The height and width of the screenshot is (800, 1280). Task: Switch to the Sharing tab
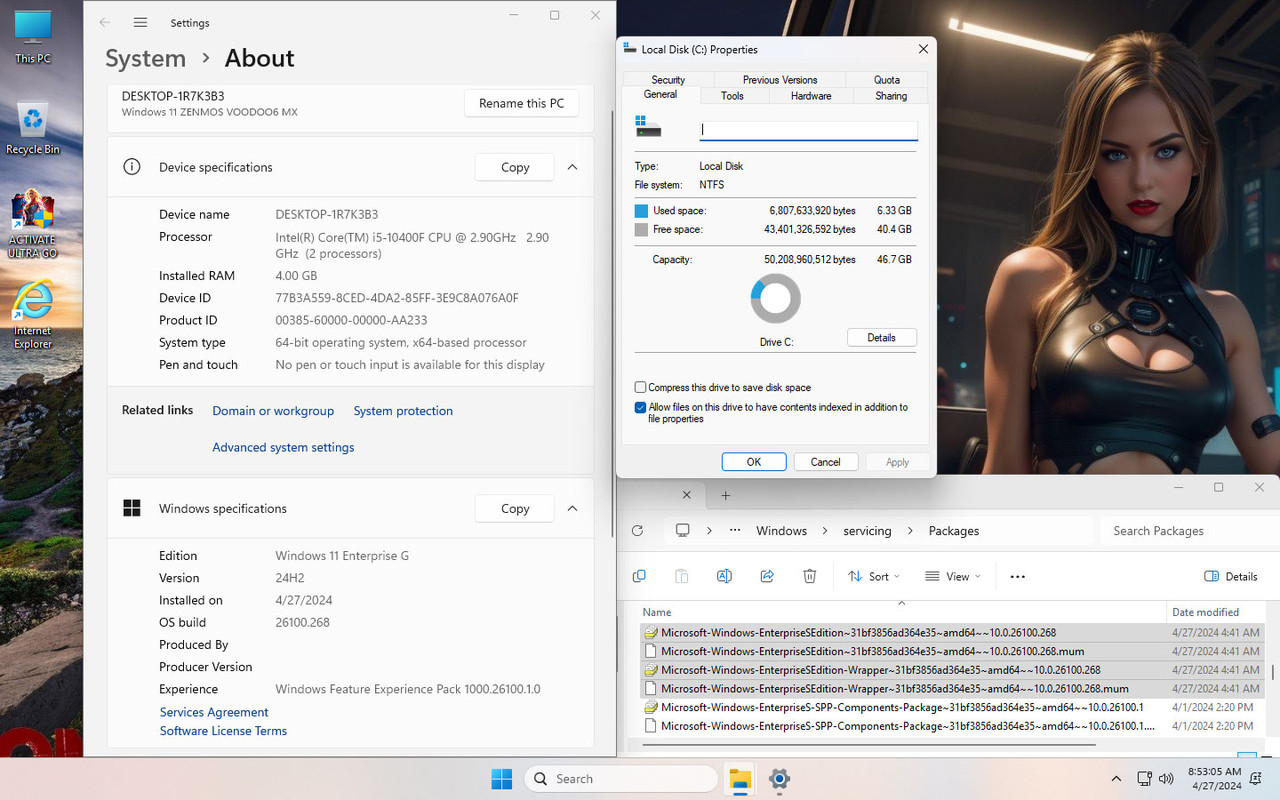click(x=891, y=96)
